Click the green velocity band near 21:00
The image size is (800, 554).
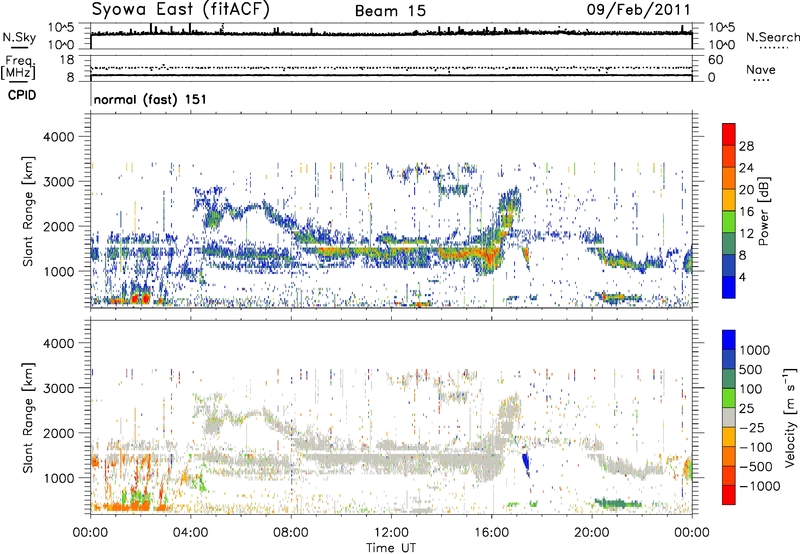tap(617, 503)
